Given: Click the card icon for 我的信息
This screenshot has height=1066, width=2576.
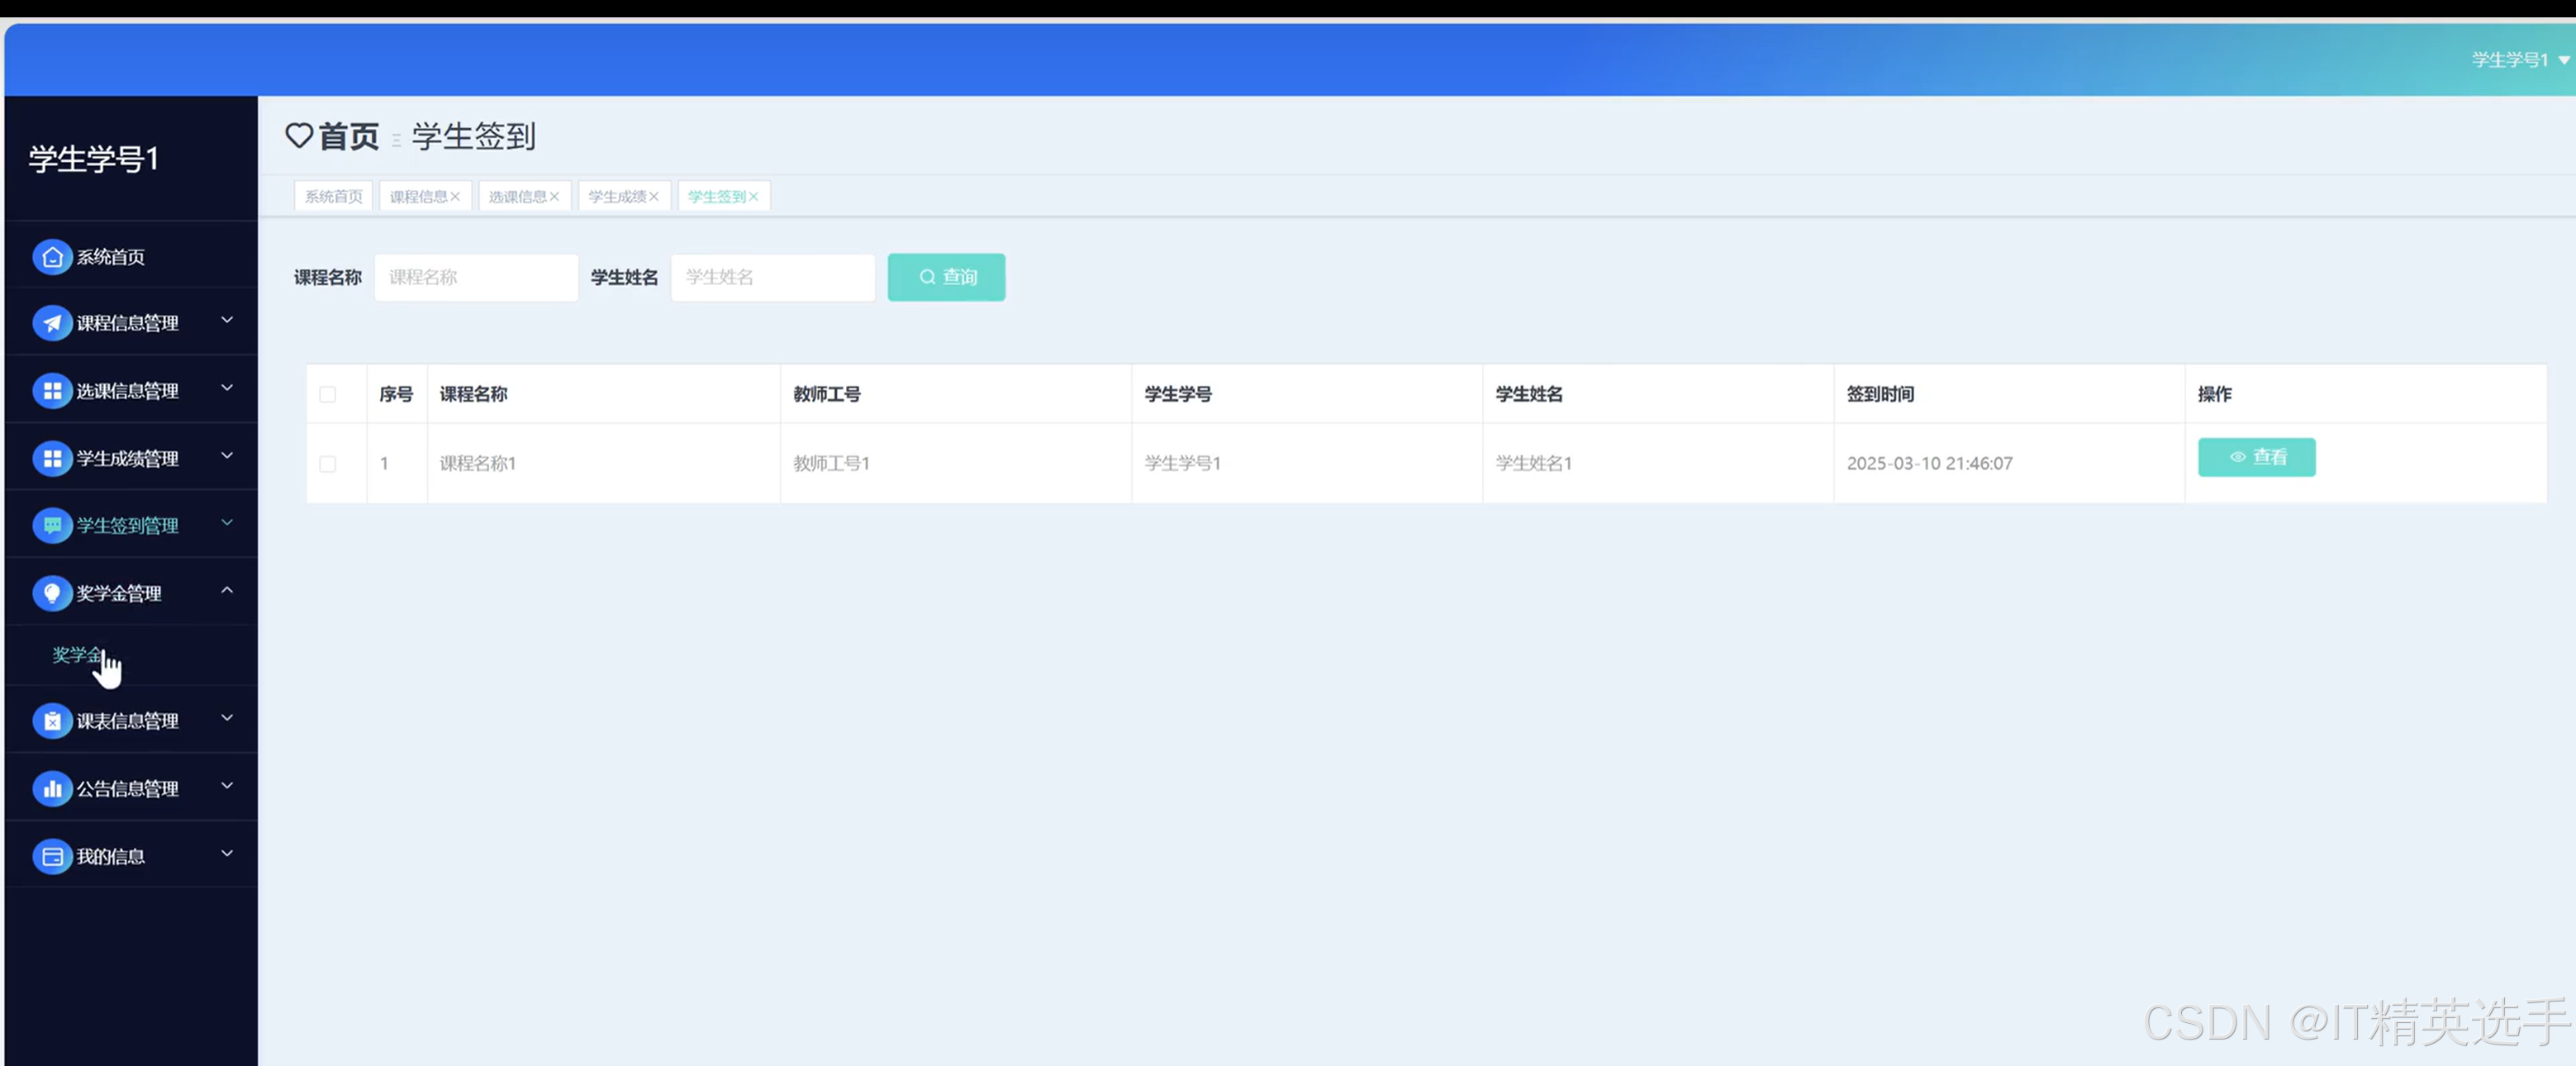Looking at the screenshot, I should (52, 857).
